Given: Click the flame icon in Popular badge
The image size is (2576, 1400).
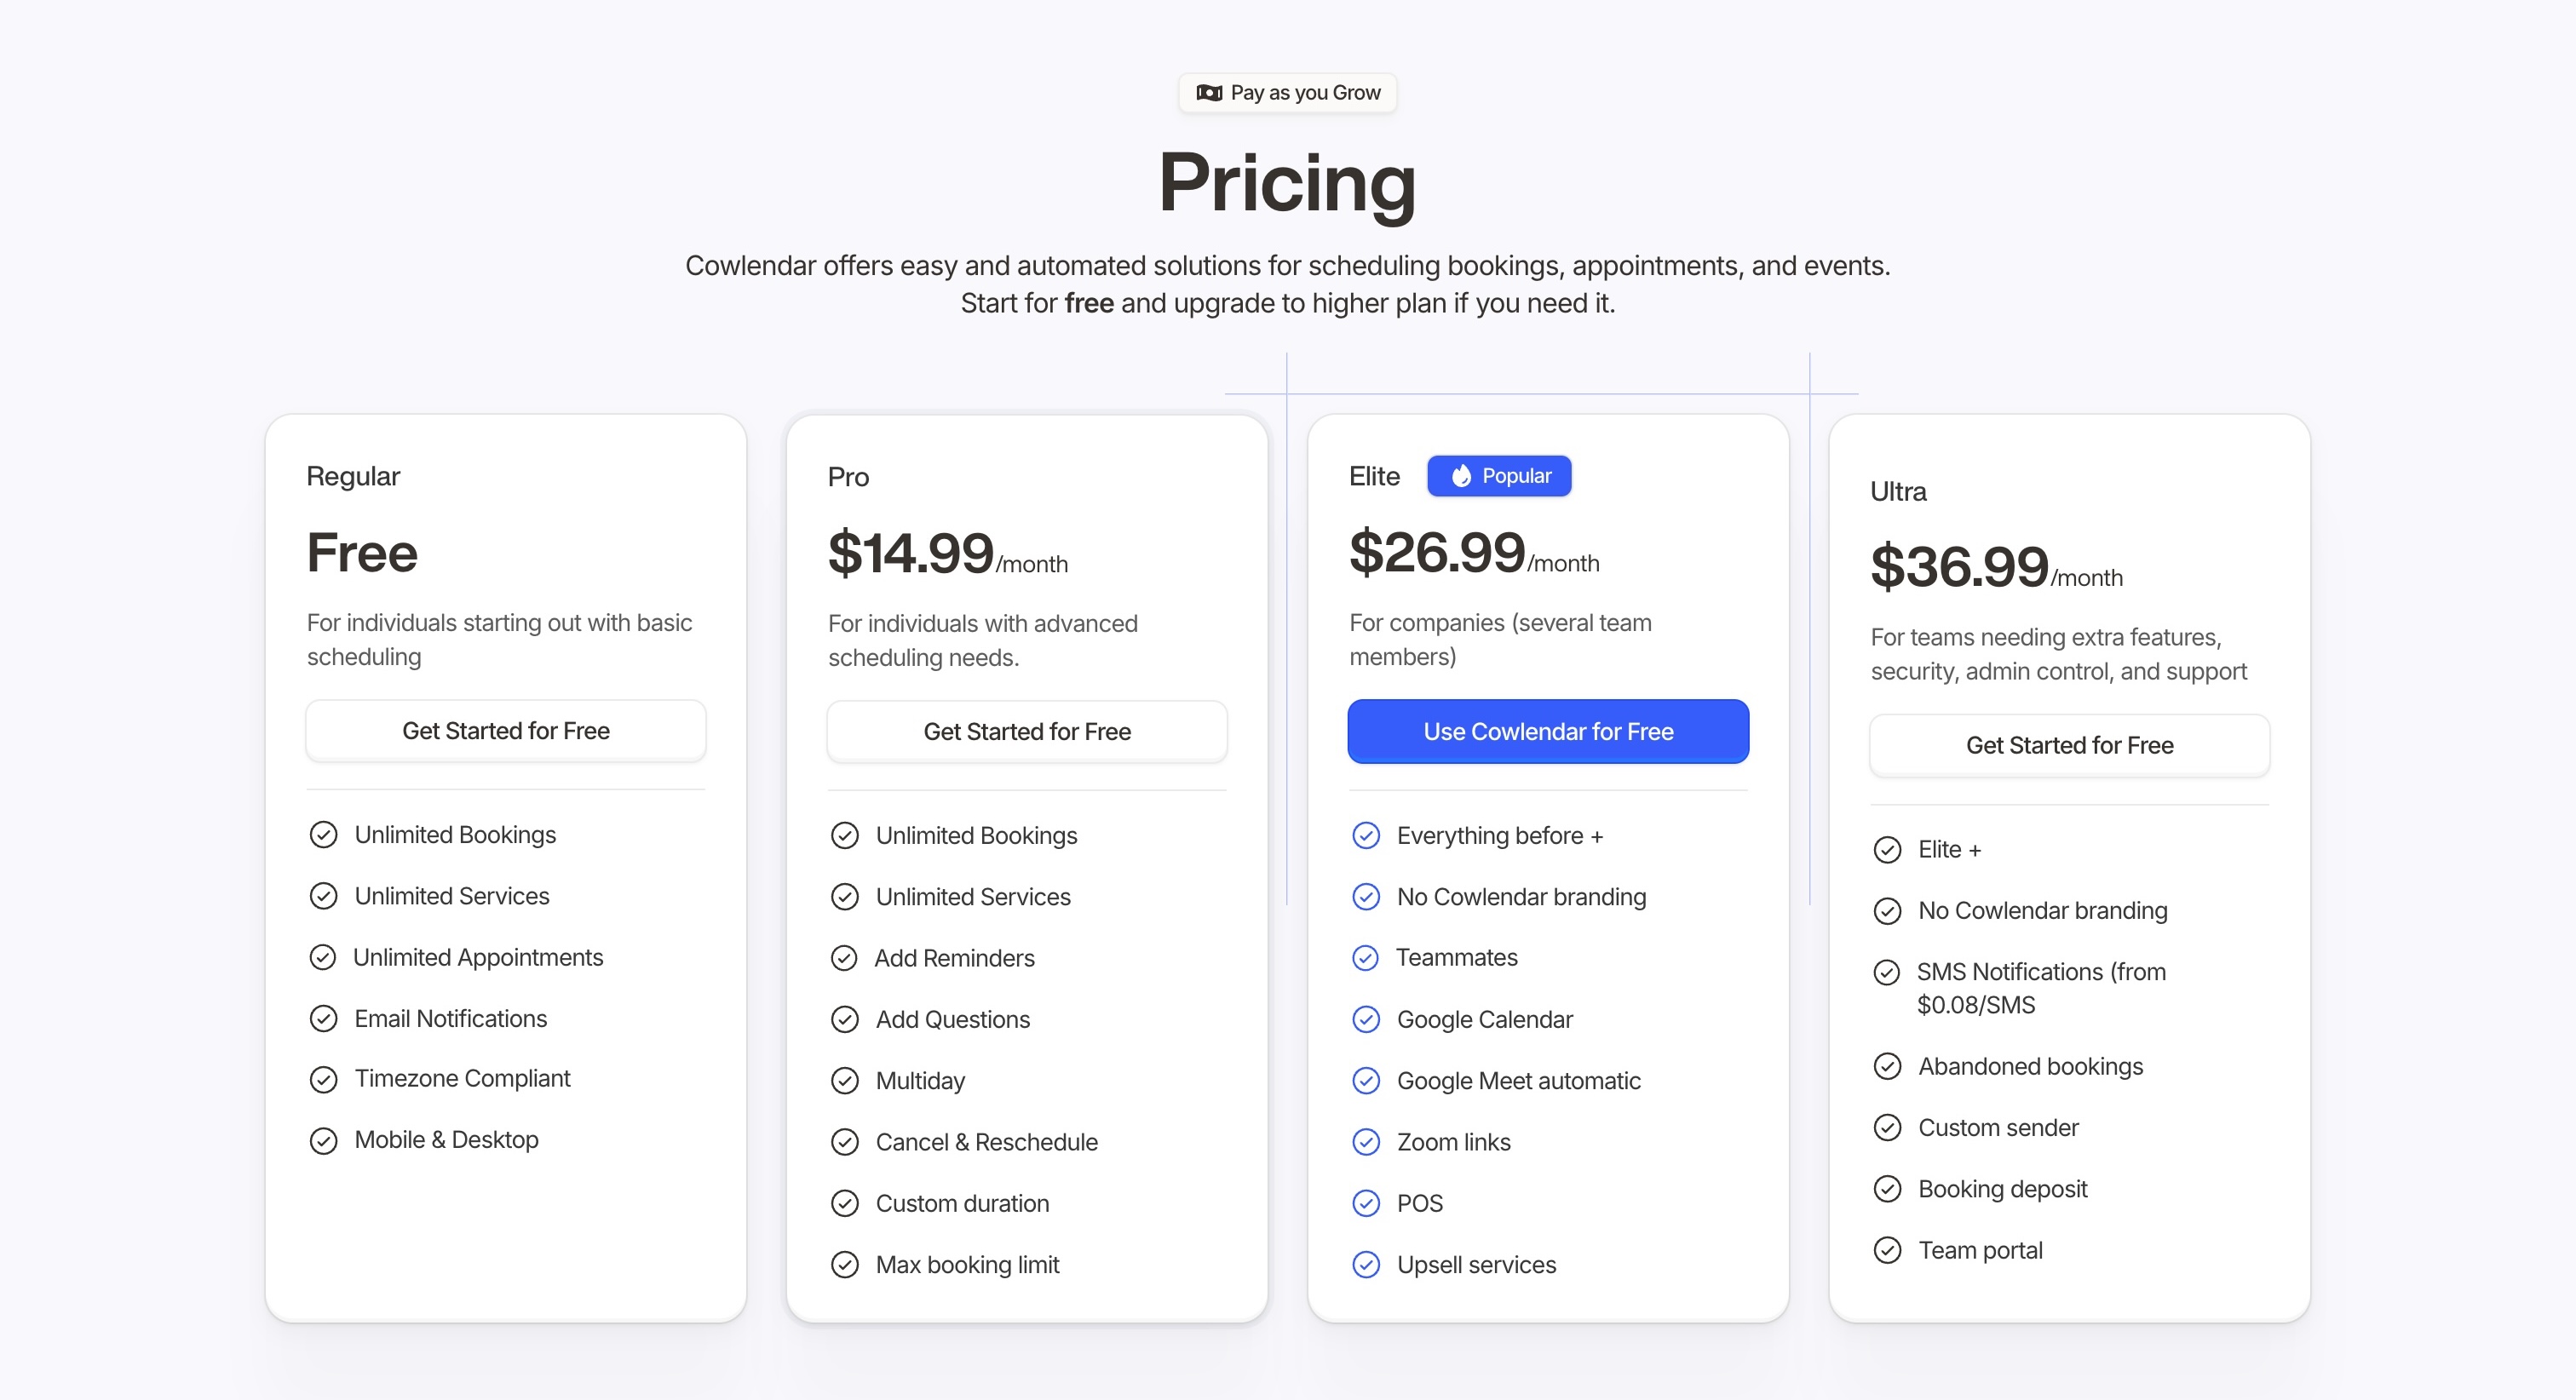Looking at the screenshot, I should 1461,476.
